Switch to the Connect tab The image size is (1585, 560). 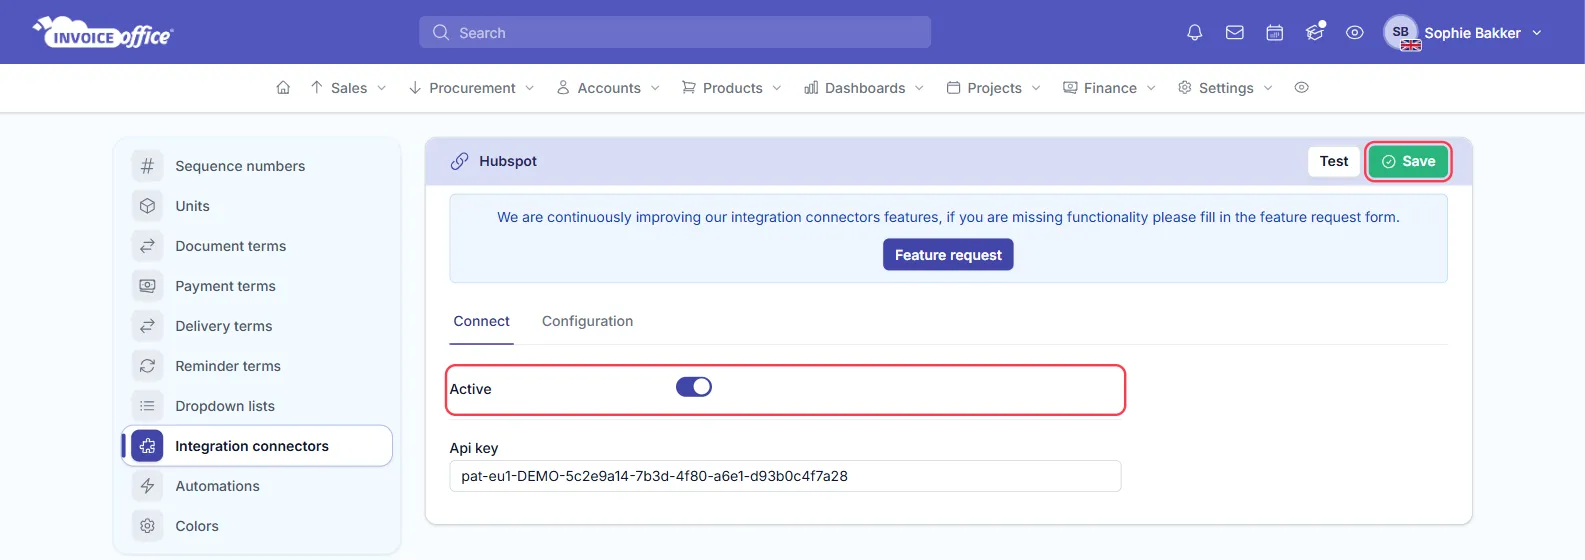(481, 321)
